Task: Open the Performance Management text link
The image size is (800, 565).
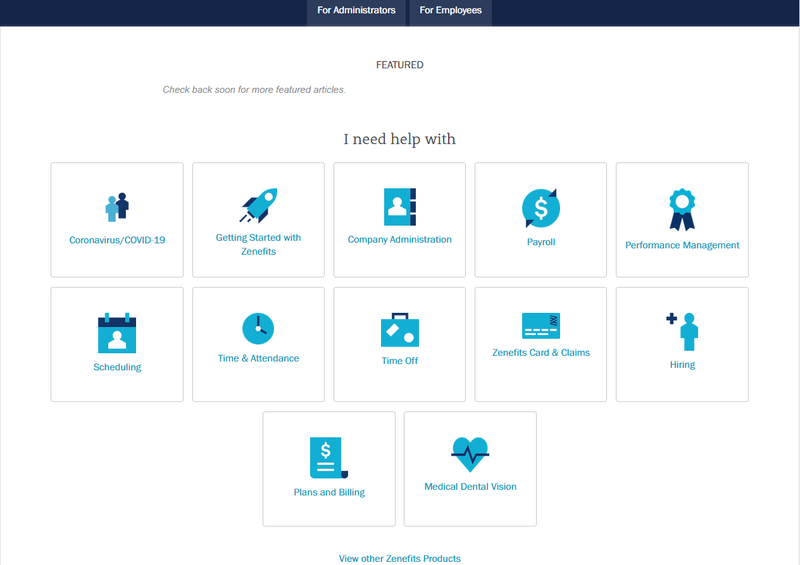Action: pos(682,245)
